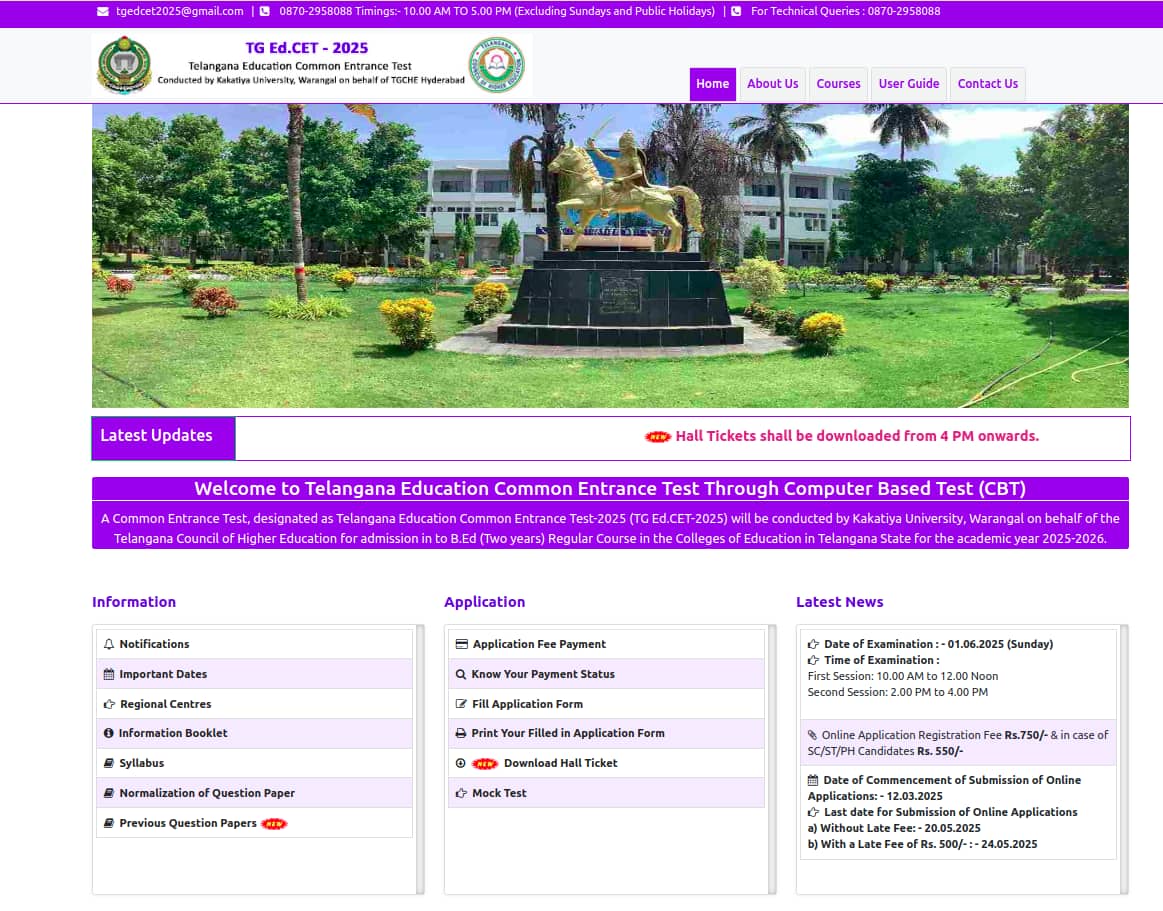Click the Latest News panel scrollbar
Screen dimensions: 1163x911
(1124, 760)
